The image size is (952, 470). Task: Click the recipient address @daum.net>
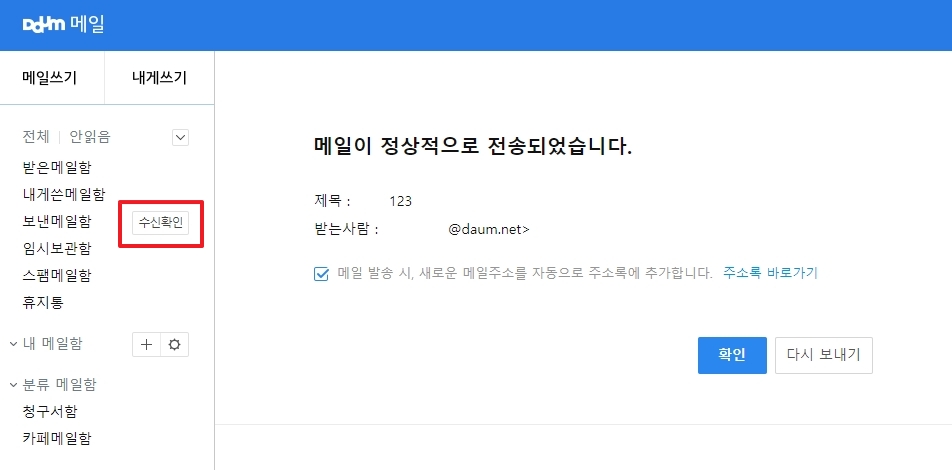pyautogui.click(x=489, y=230)
